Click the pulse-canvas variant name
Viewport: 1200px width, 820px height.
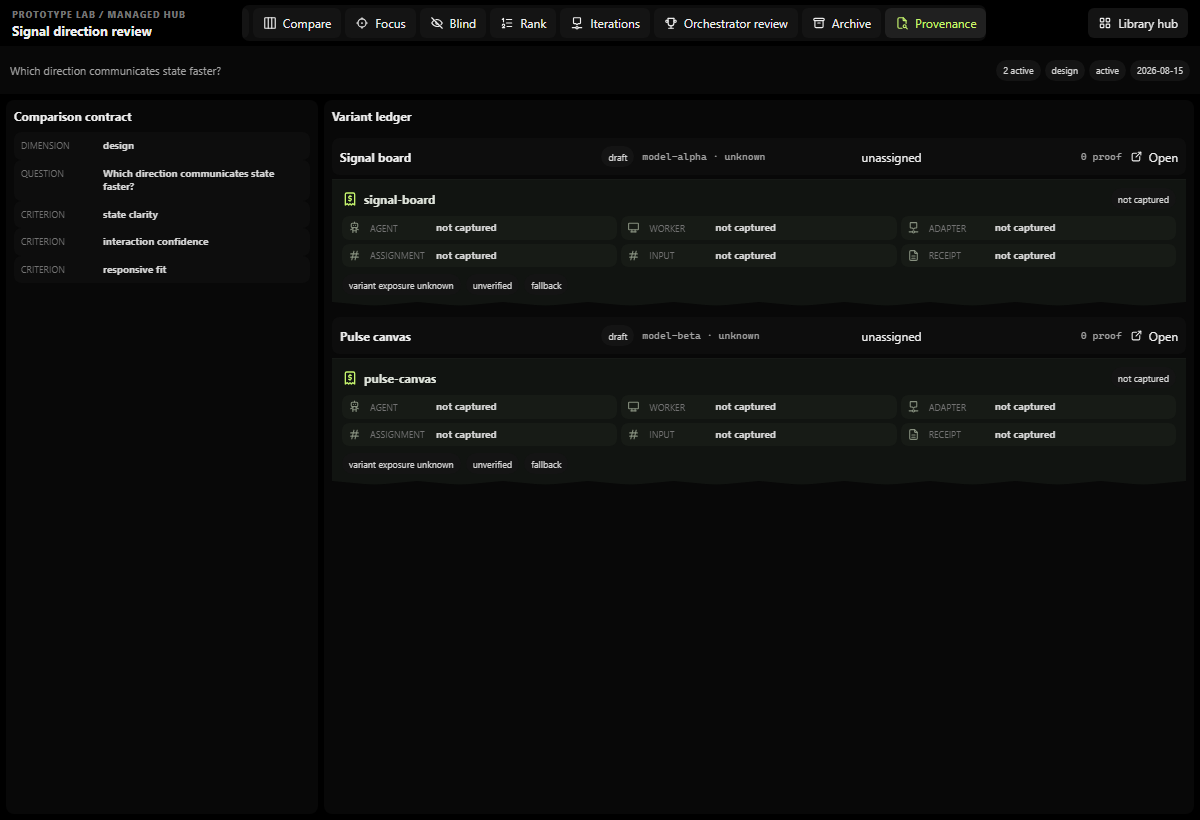[399, 379]
